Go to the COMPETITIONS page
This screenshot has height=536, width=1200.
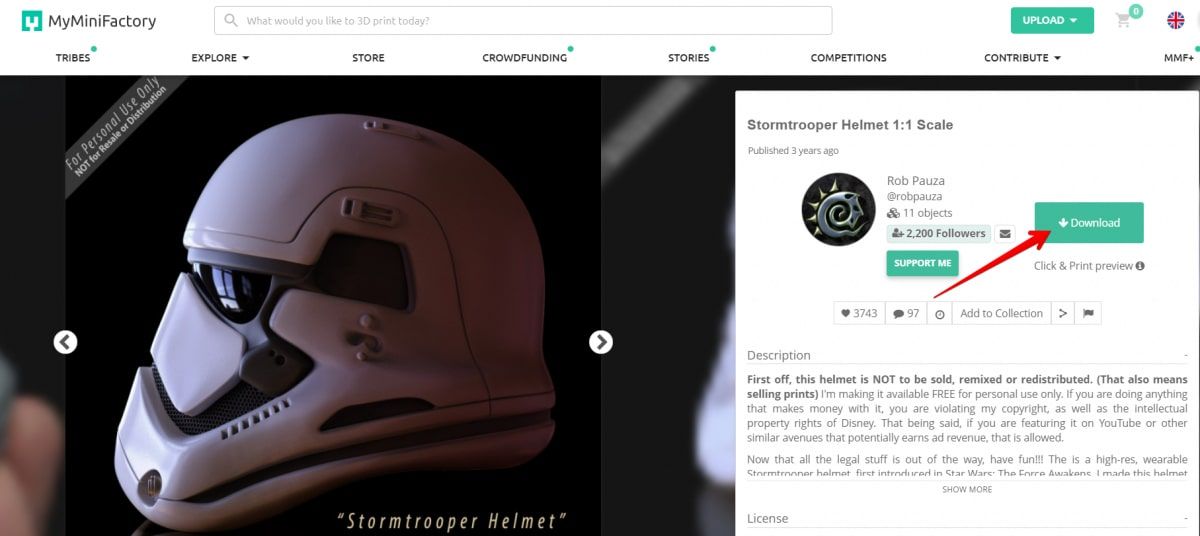click(848, 58)
